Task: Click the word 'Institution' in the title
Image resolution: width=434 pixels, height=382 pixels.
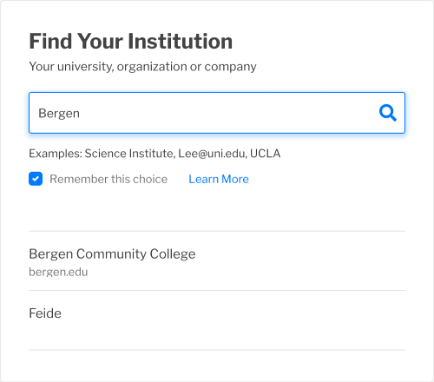Action: coord(180,41)
